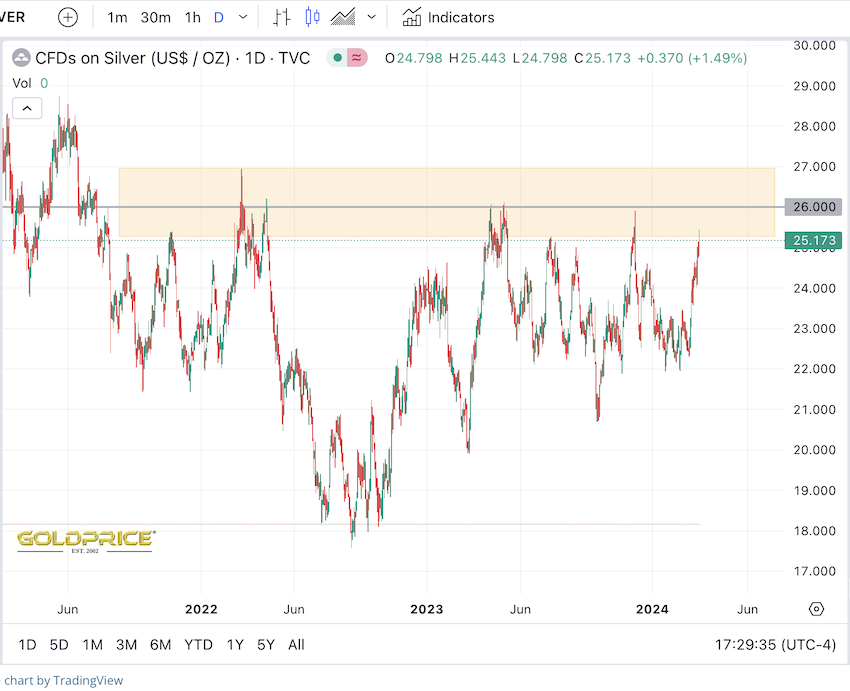This screenshot has height=691, width=850.
Task: Click the Vol indicator label
Action: click(22, 83)
